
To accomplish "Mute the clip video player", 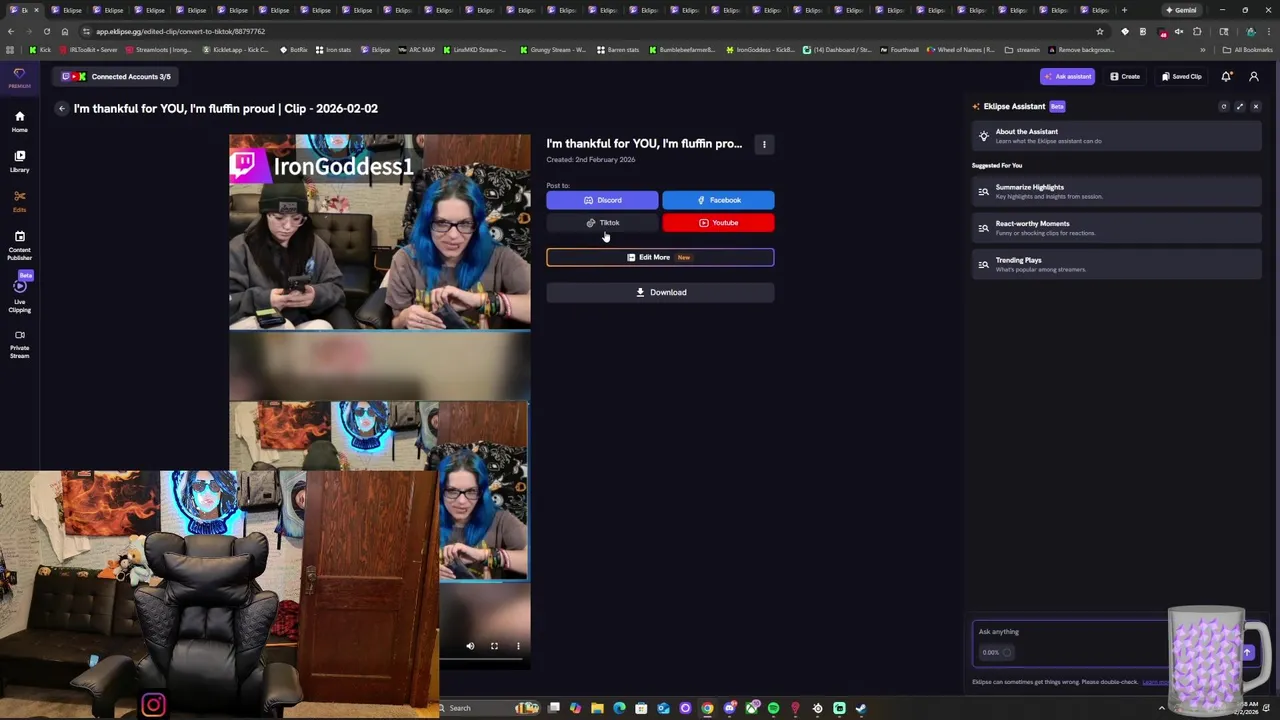I will (x=470, y=646).
